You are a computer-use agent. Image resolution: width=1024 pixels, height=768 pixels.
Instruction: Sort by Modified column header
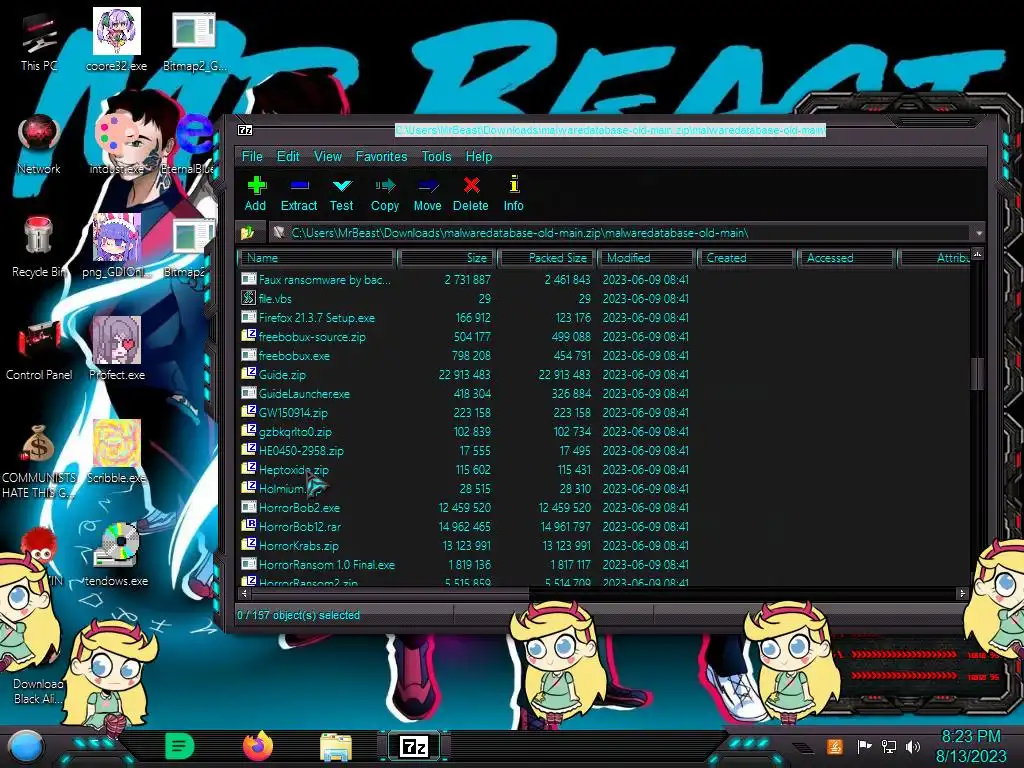(x=648, y=258)
